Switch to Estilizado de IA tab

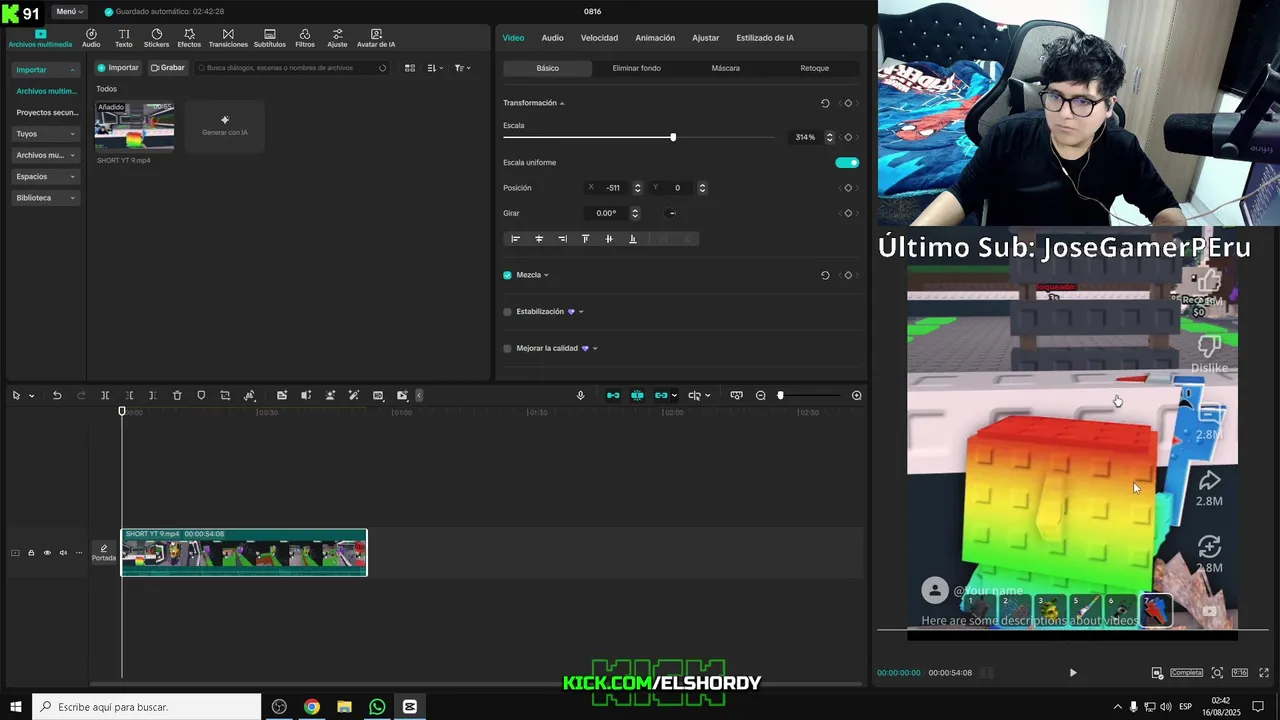[765, 38]
